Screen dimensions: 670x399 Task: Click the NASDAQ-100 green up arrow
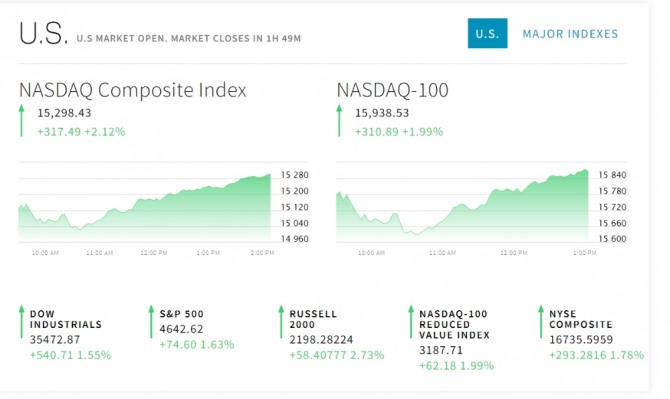(339, 120)
